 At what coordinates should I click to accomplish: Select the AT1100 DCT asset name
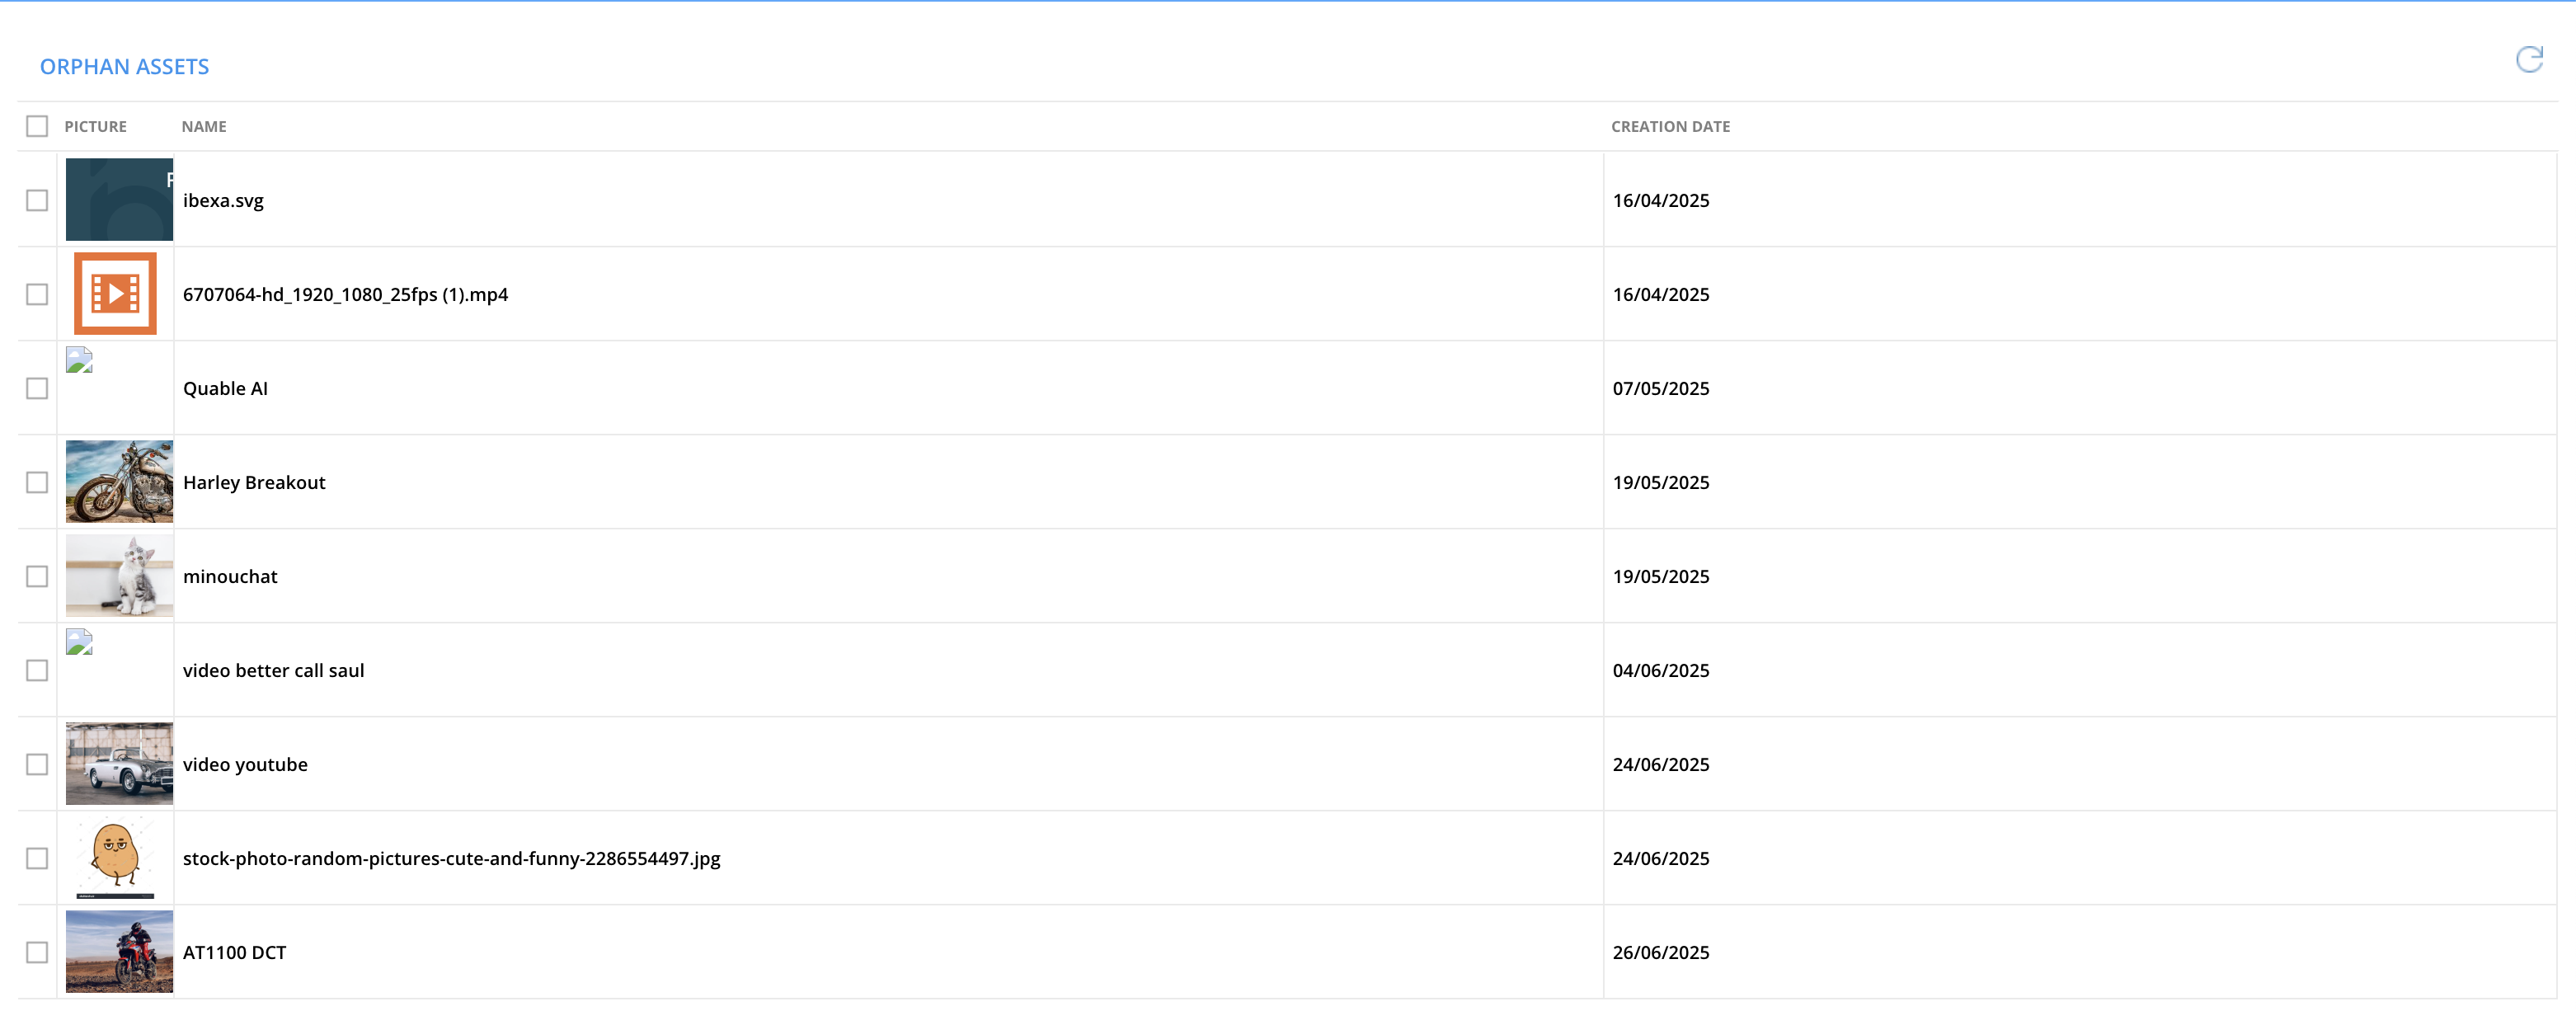(234, 952)
